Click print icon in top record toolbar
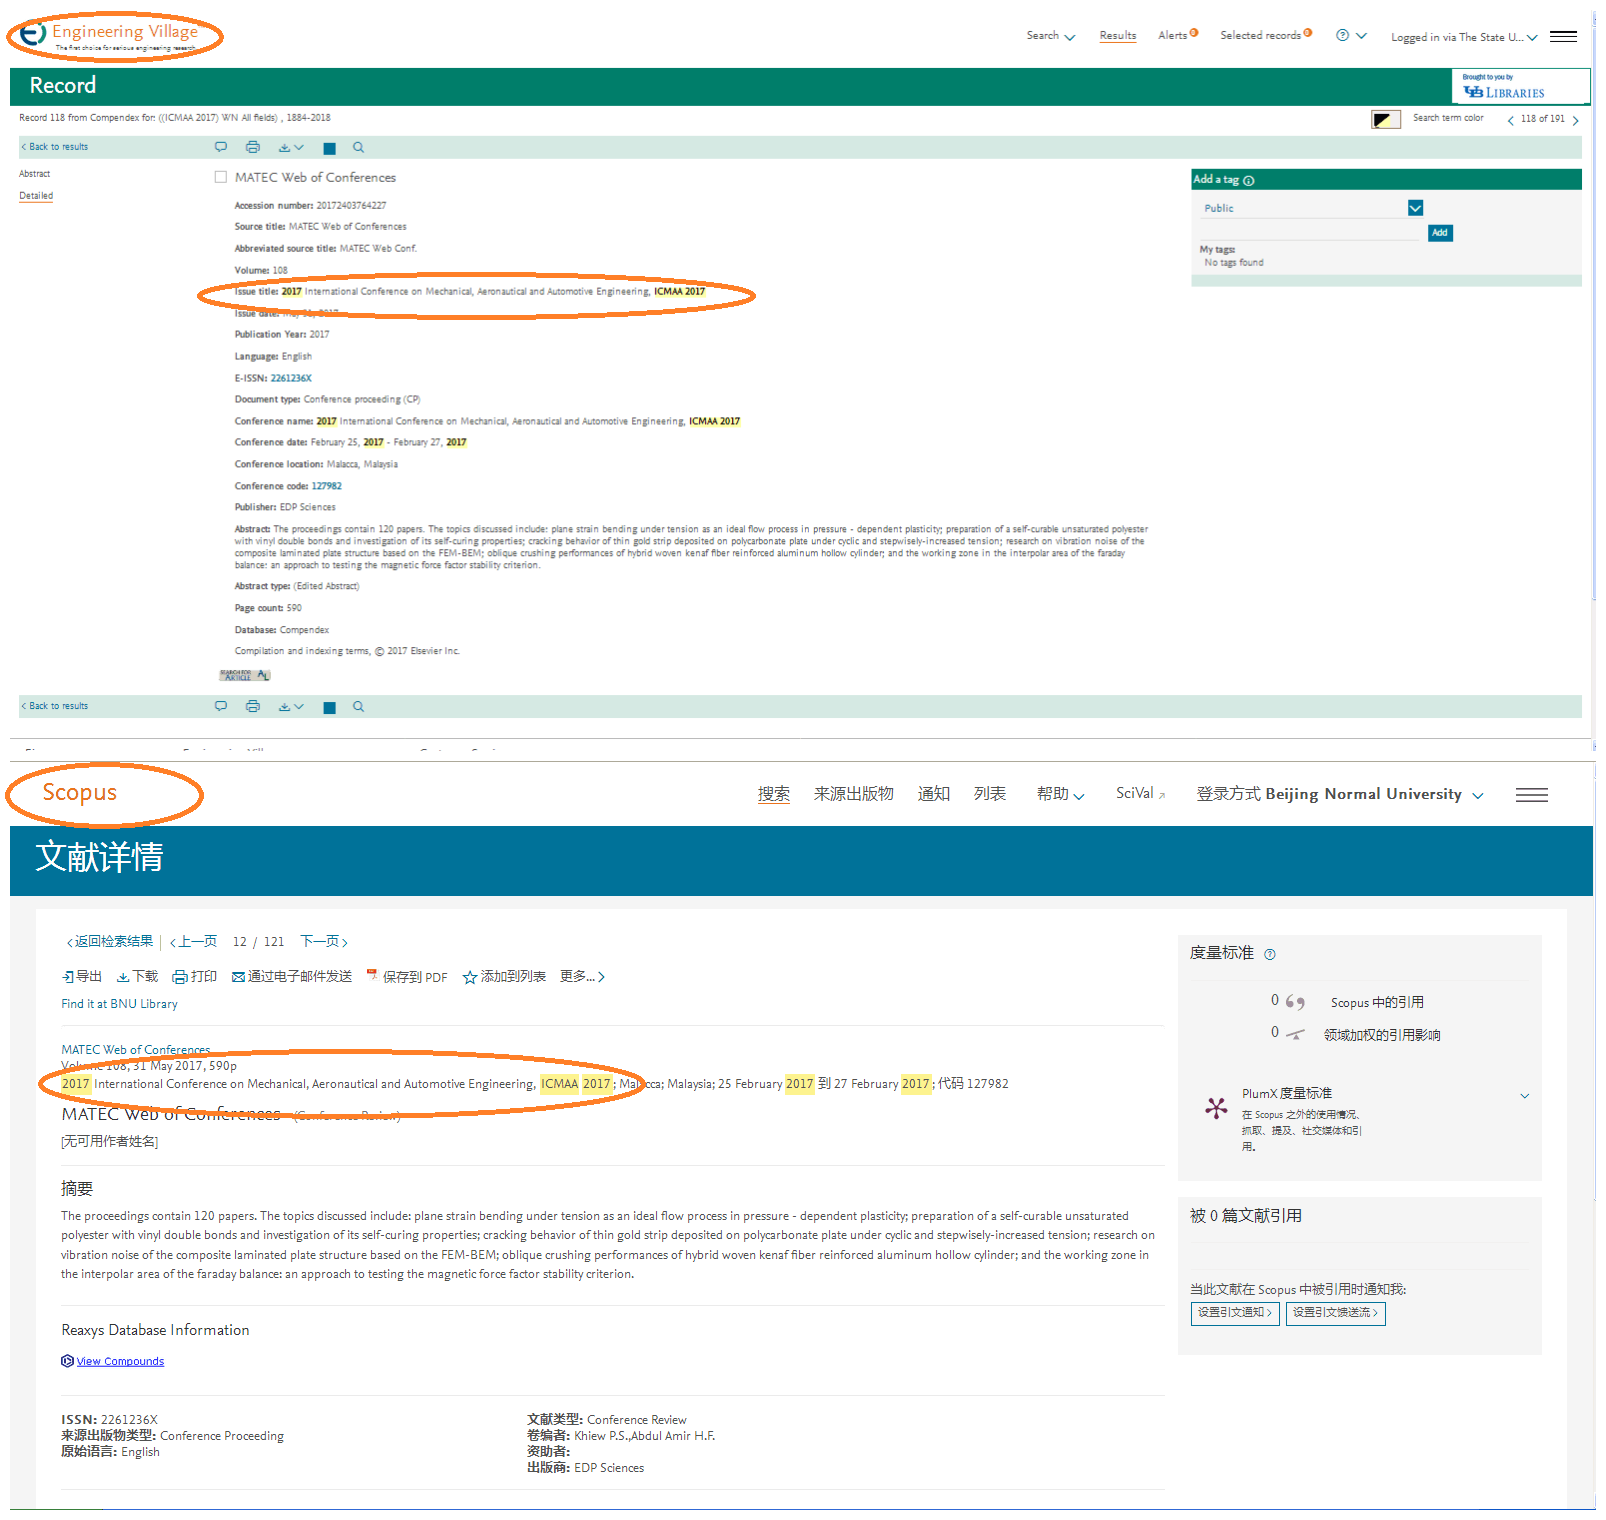The width and height of the screenshot is (1606, 1520). pyautogui.click(x=253, y=147)
